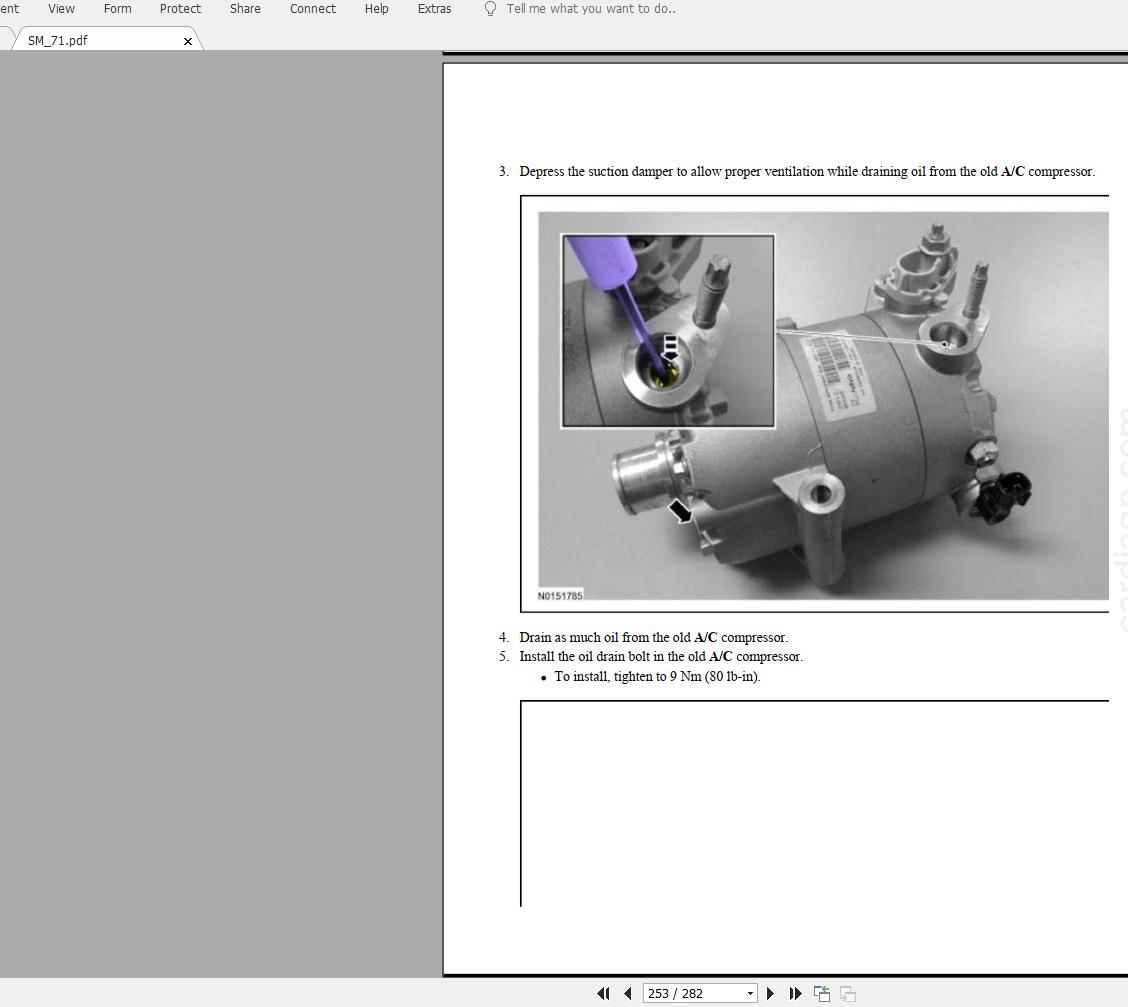Click the greyed-out next view icon

click(x=847, y=993)
